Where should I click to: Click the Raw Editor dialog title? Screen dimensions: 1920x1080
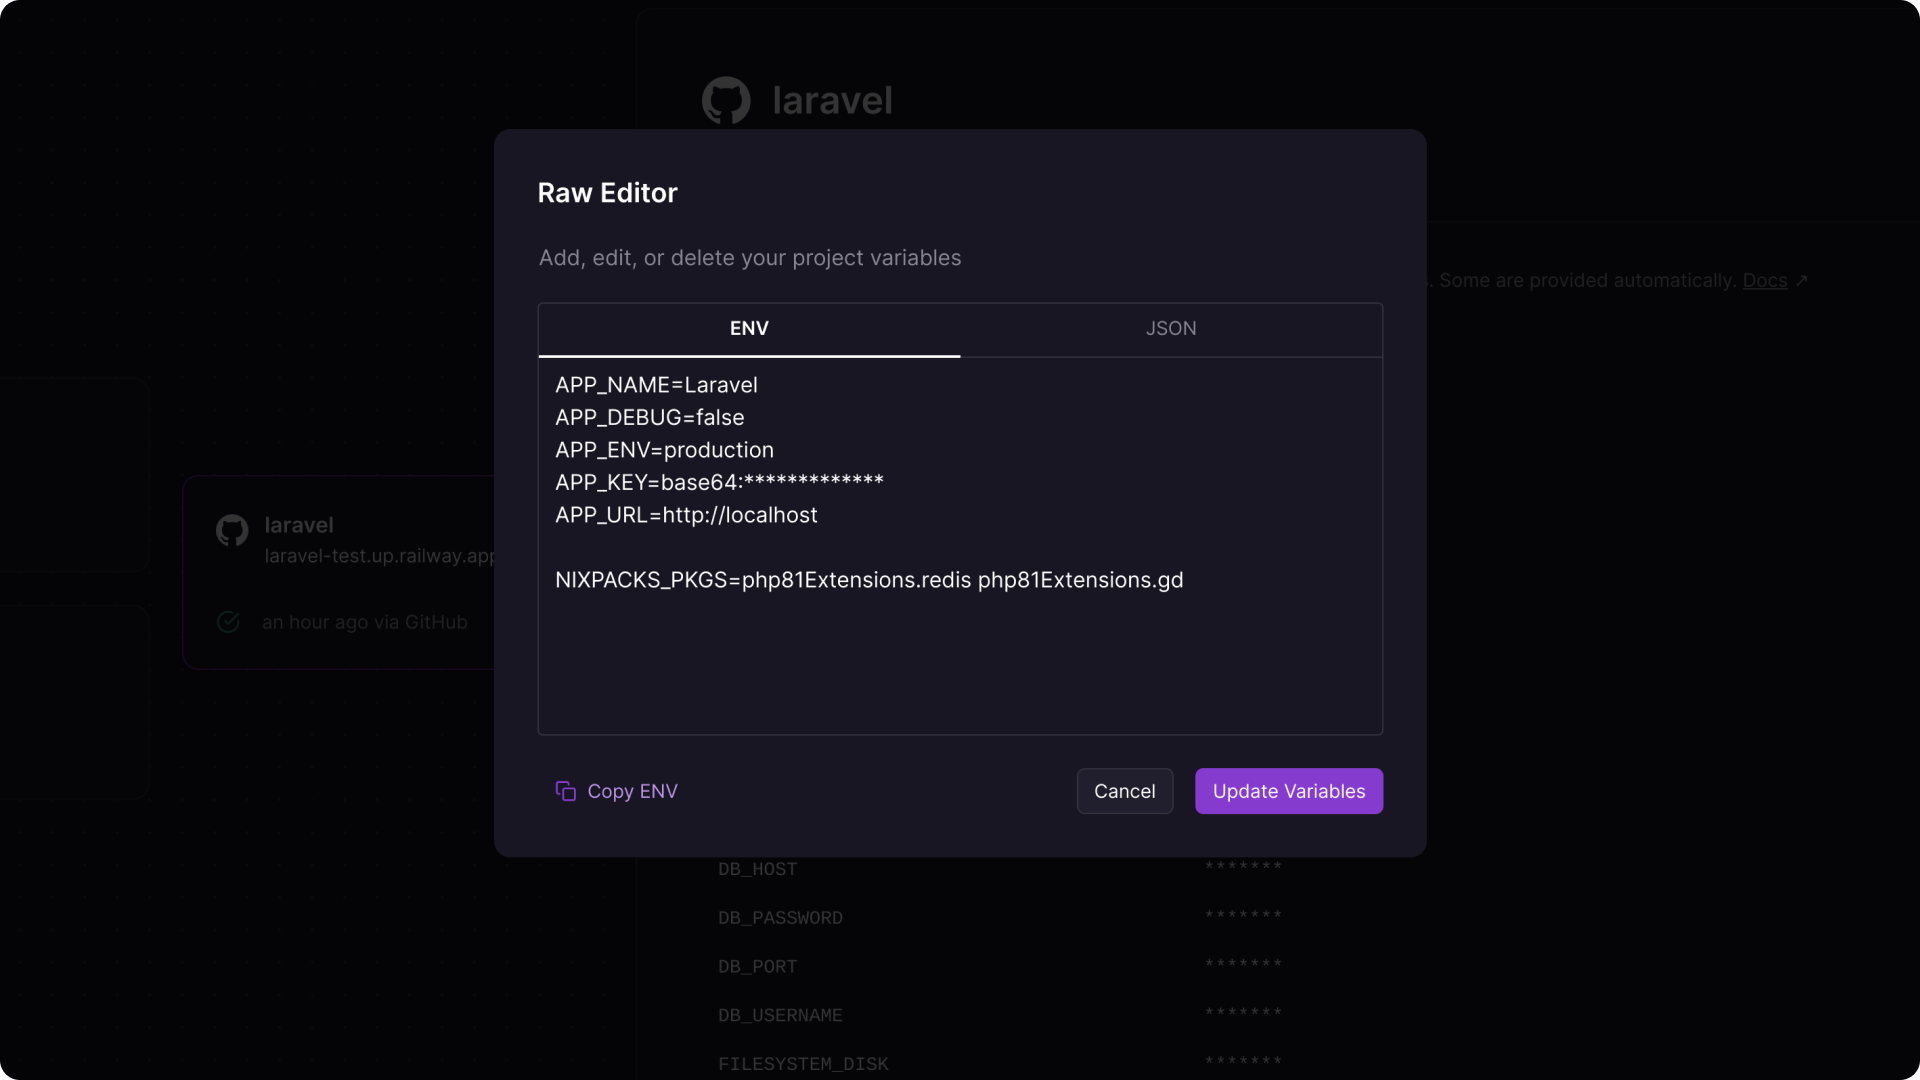pos(607,193)
